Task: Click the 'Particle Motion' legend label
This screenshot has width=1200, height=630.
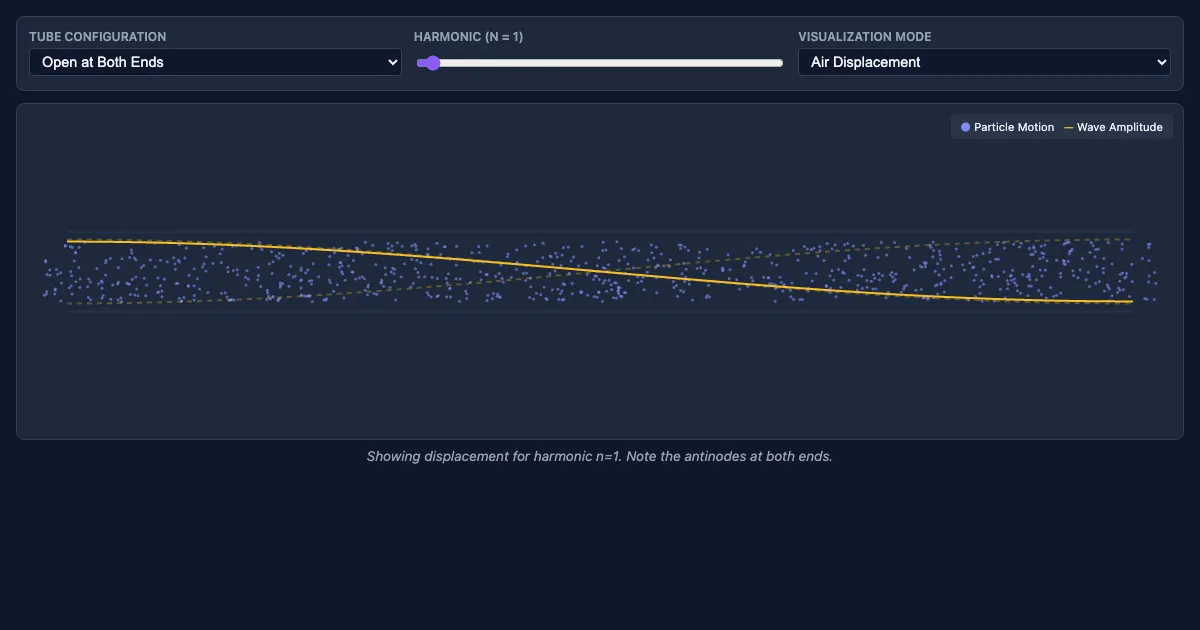Action: tap(1014, 127)
